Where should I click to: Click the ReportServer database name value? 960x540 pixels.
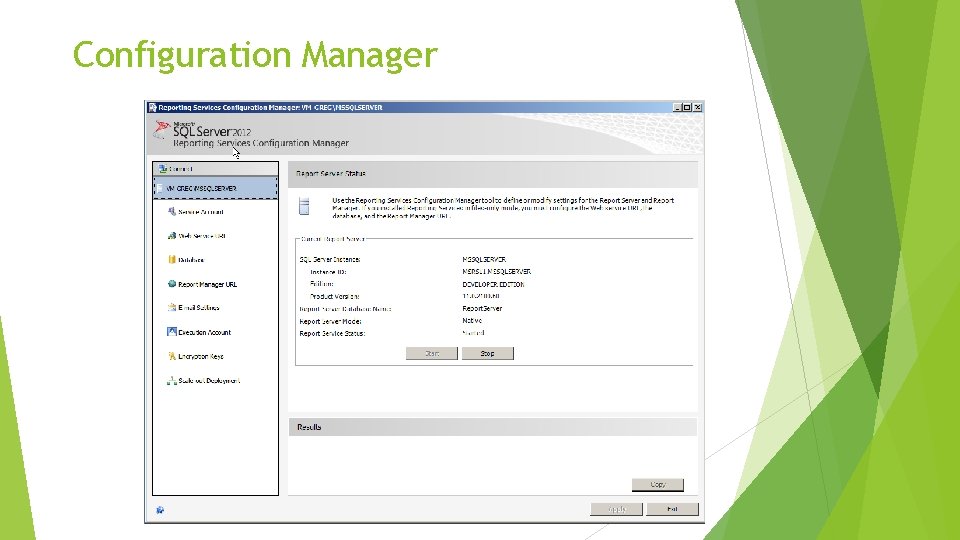pyautogui.click(x=482, y=309)
